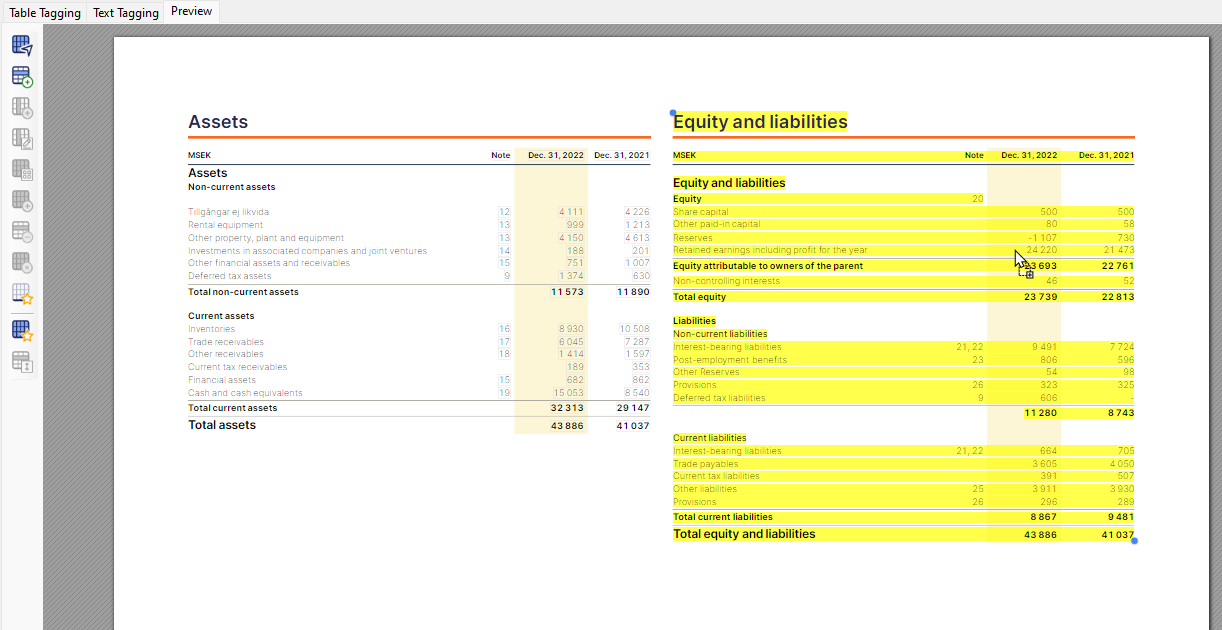Click the 'Post-employment benefits' label
Viewport: 1222px width, 630px height.
730,360
